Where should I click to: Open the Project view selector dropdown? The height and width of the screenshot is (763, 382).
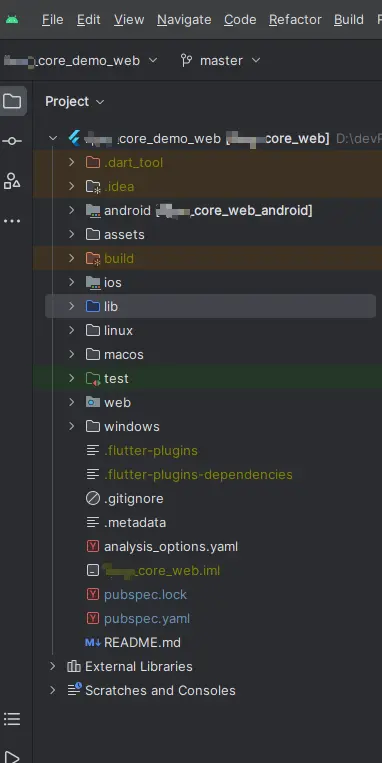[x=74, y=101]
